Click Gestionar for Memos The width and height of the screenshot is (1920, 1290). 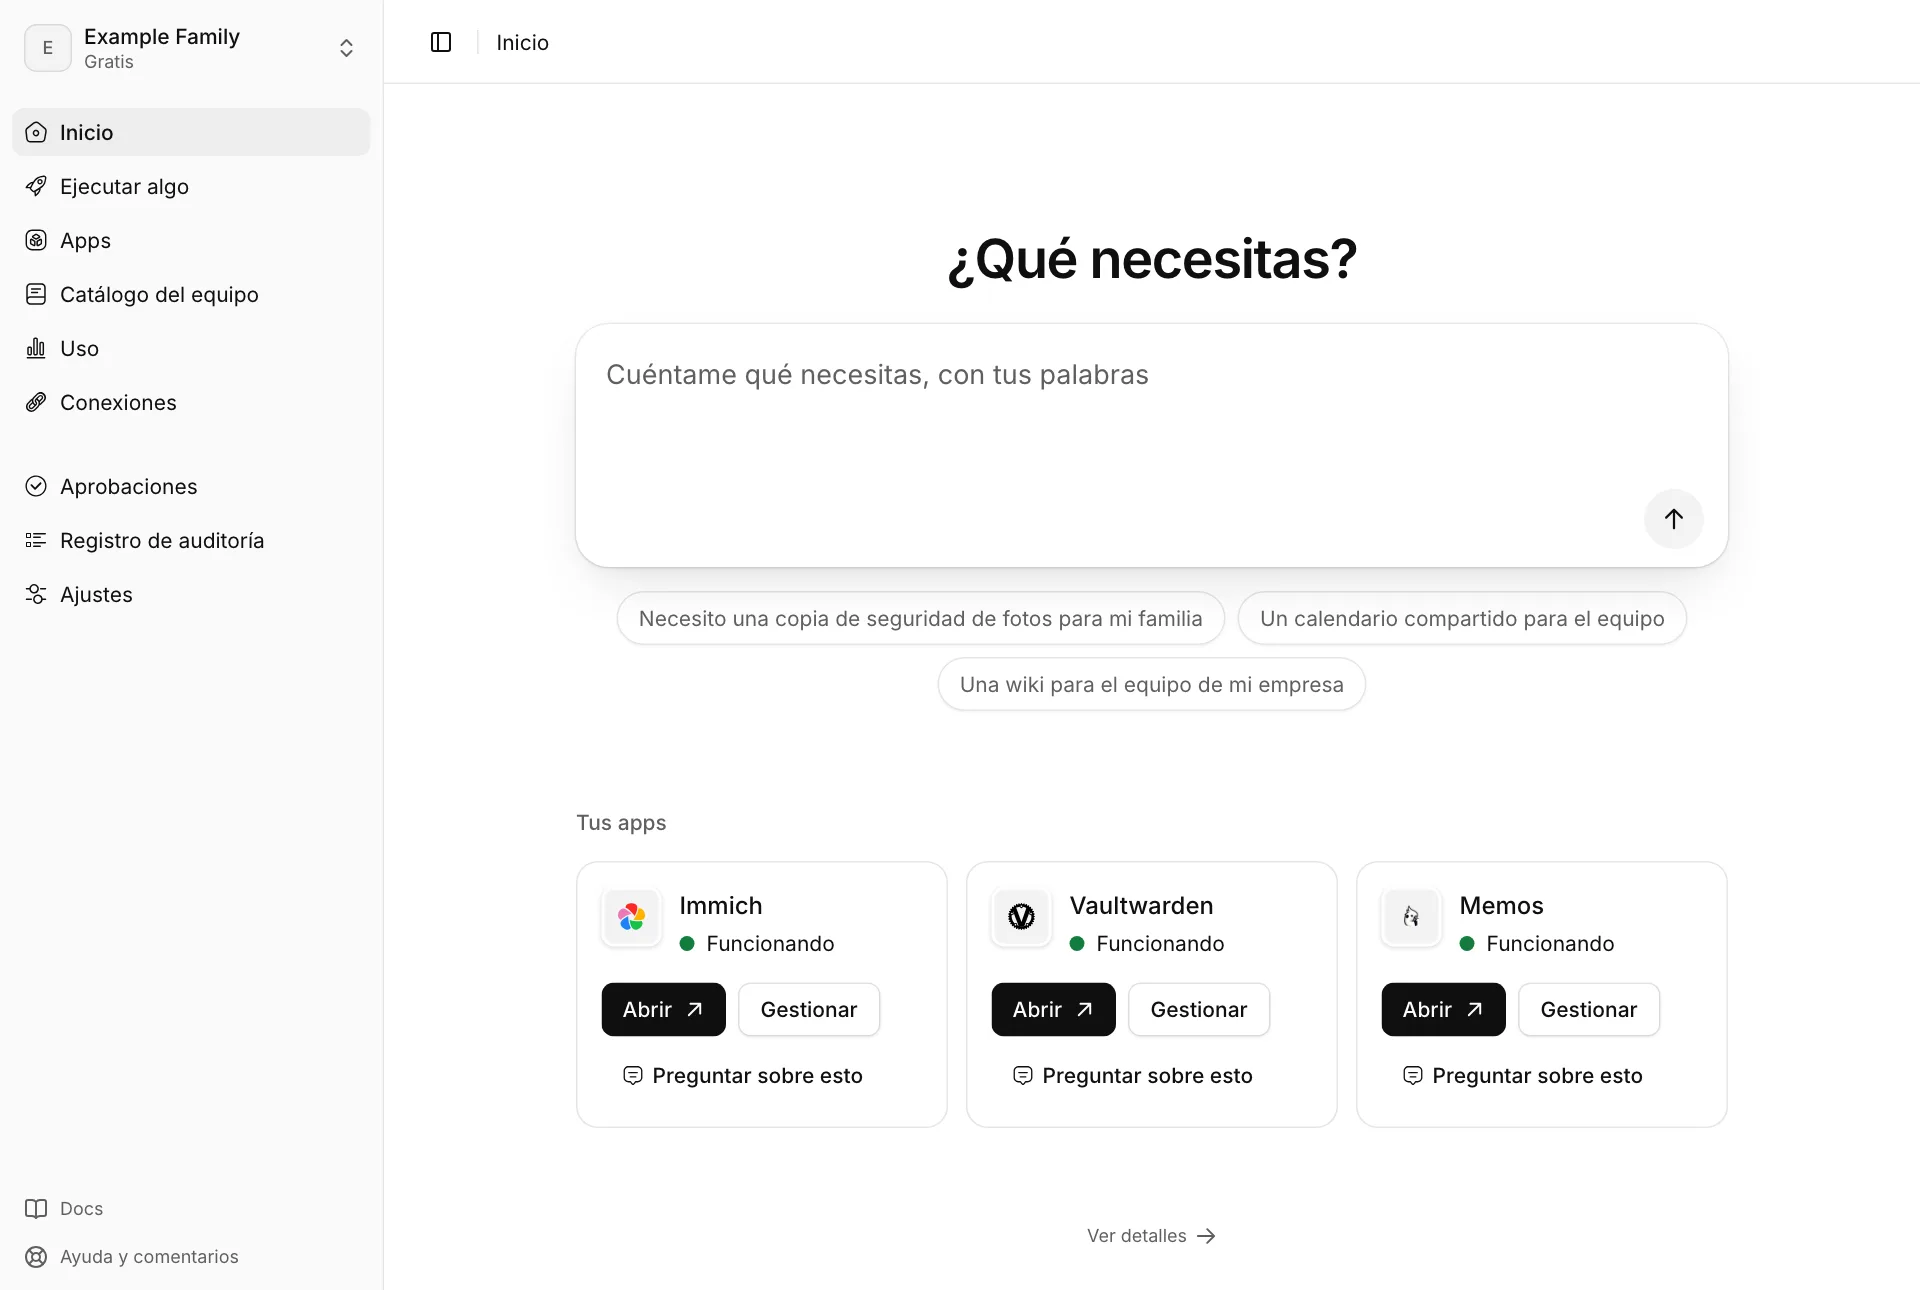1589,1009
